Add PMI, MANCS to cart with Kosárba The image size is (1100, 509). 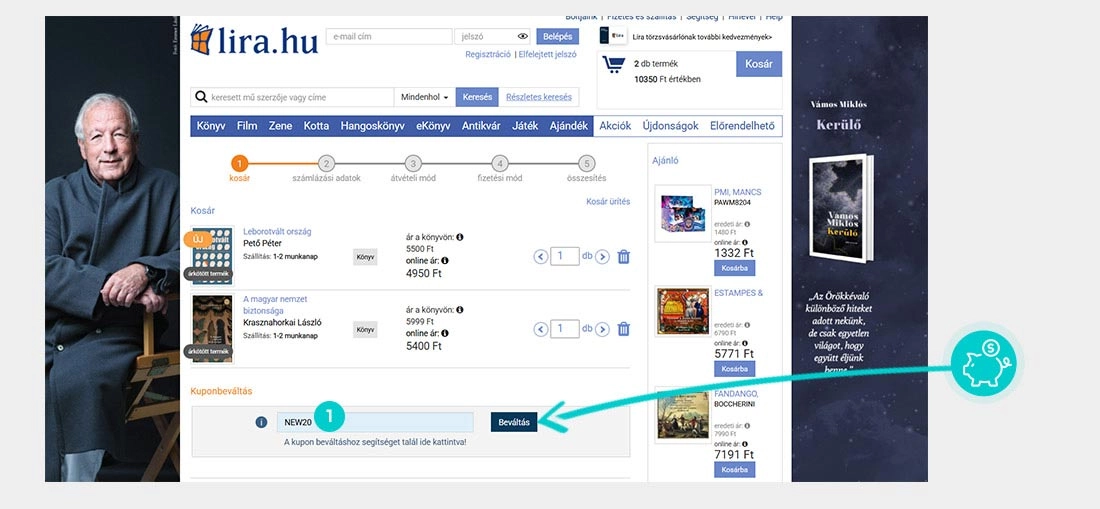coord(735,268)
